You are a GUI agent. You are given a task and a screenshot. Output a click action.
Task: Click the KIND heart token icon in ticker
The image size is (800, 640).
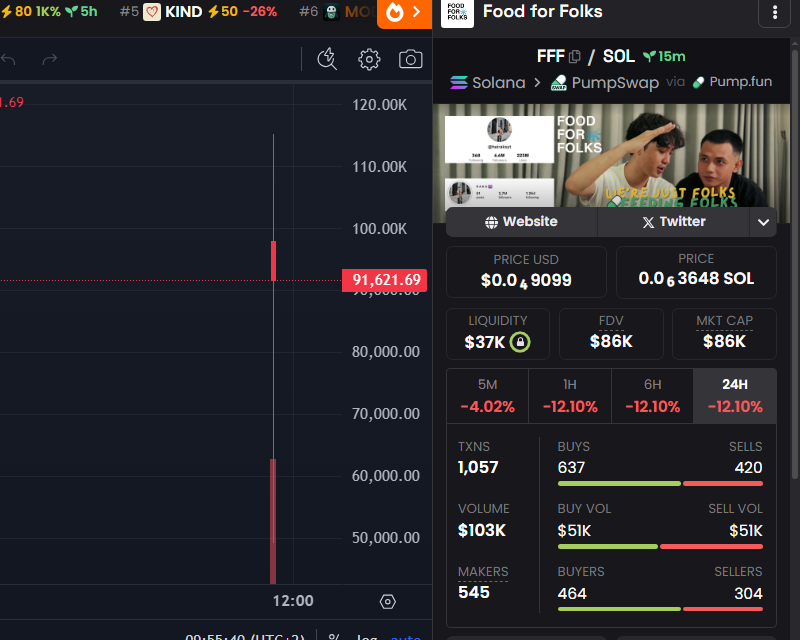(152, 12)
